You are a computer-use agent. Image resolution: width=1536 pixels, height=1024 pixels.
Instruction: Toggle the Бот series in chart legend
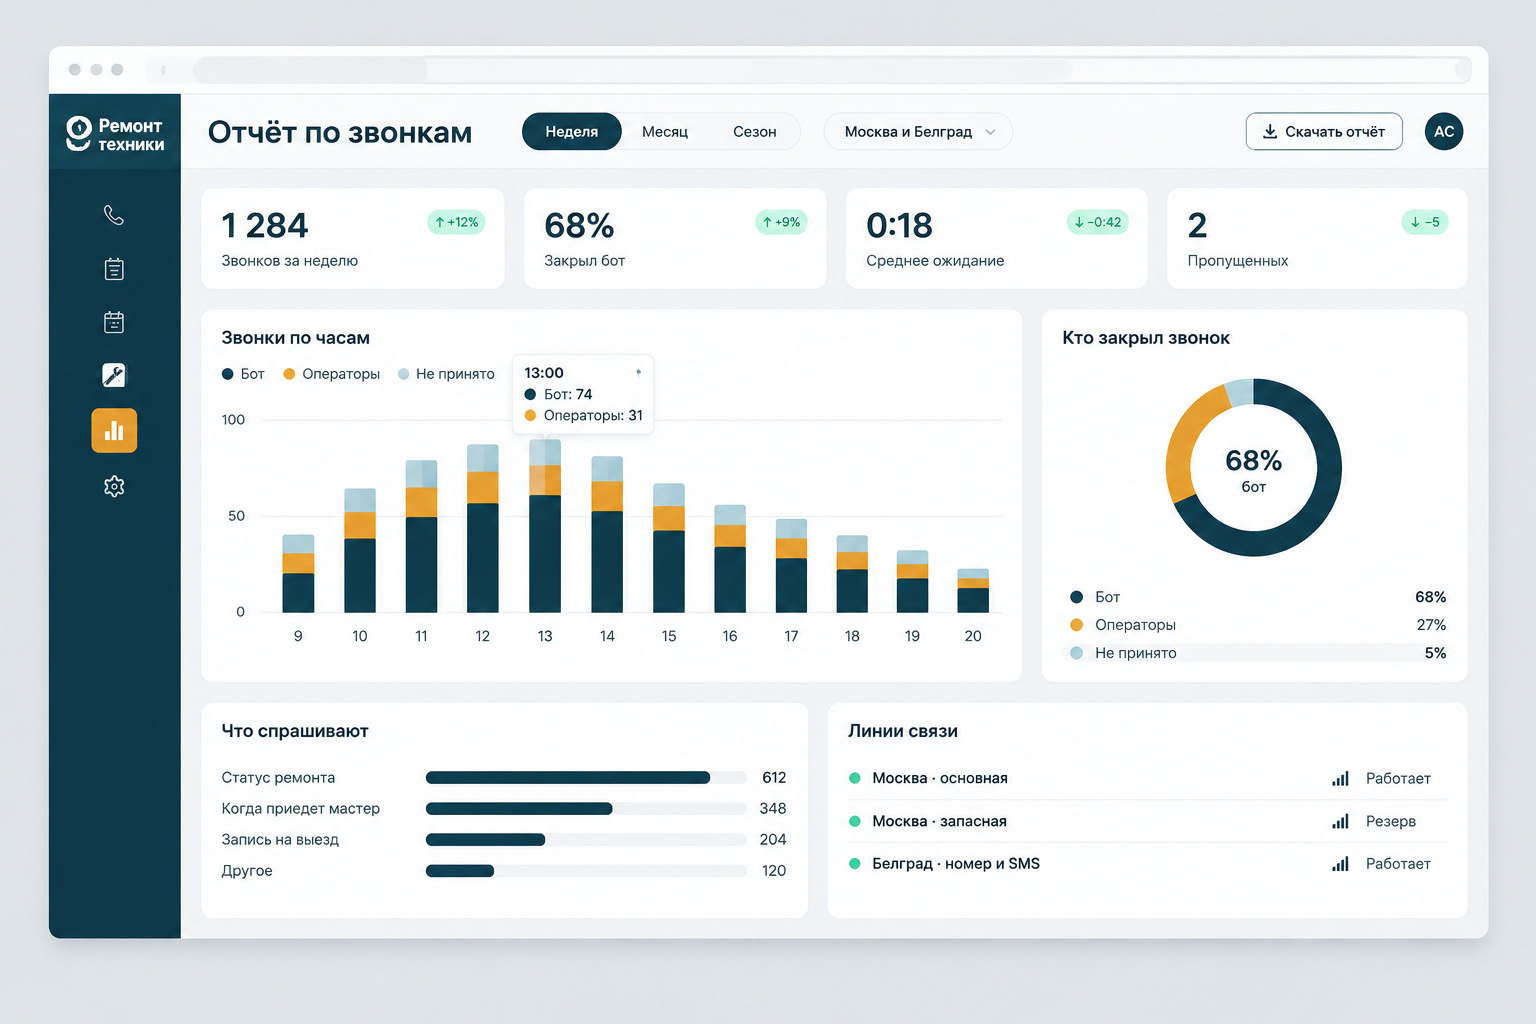coord(243,374)
